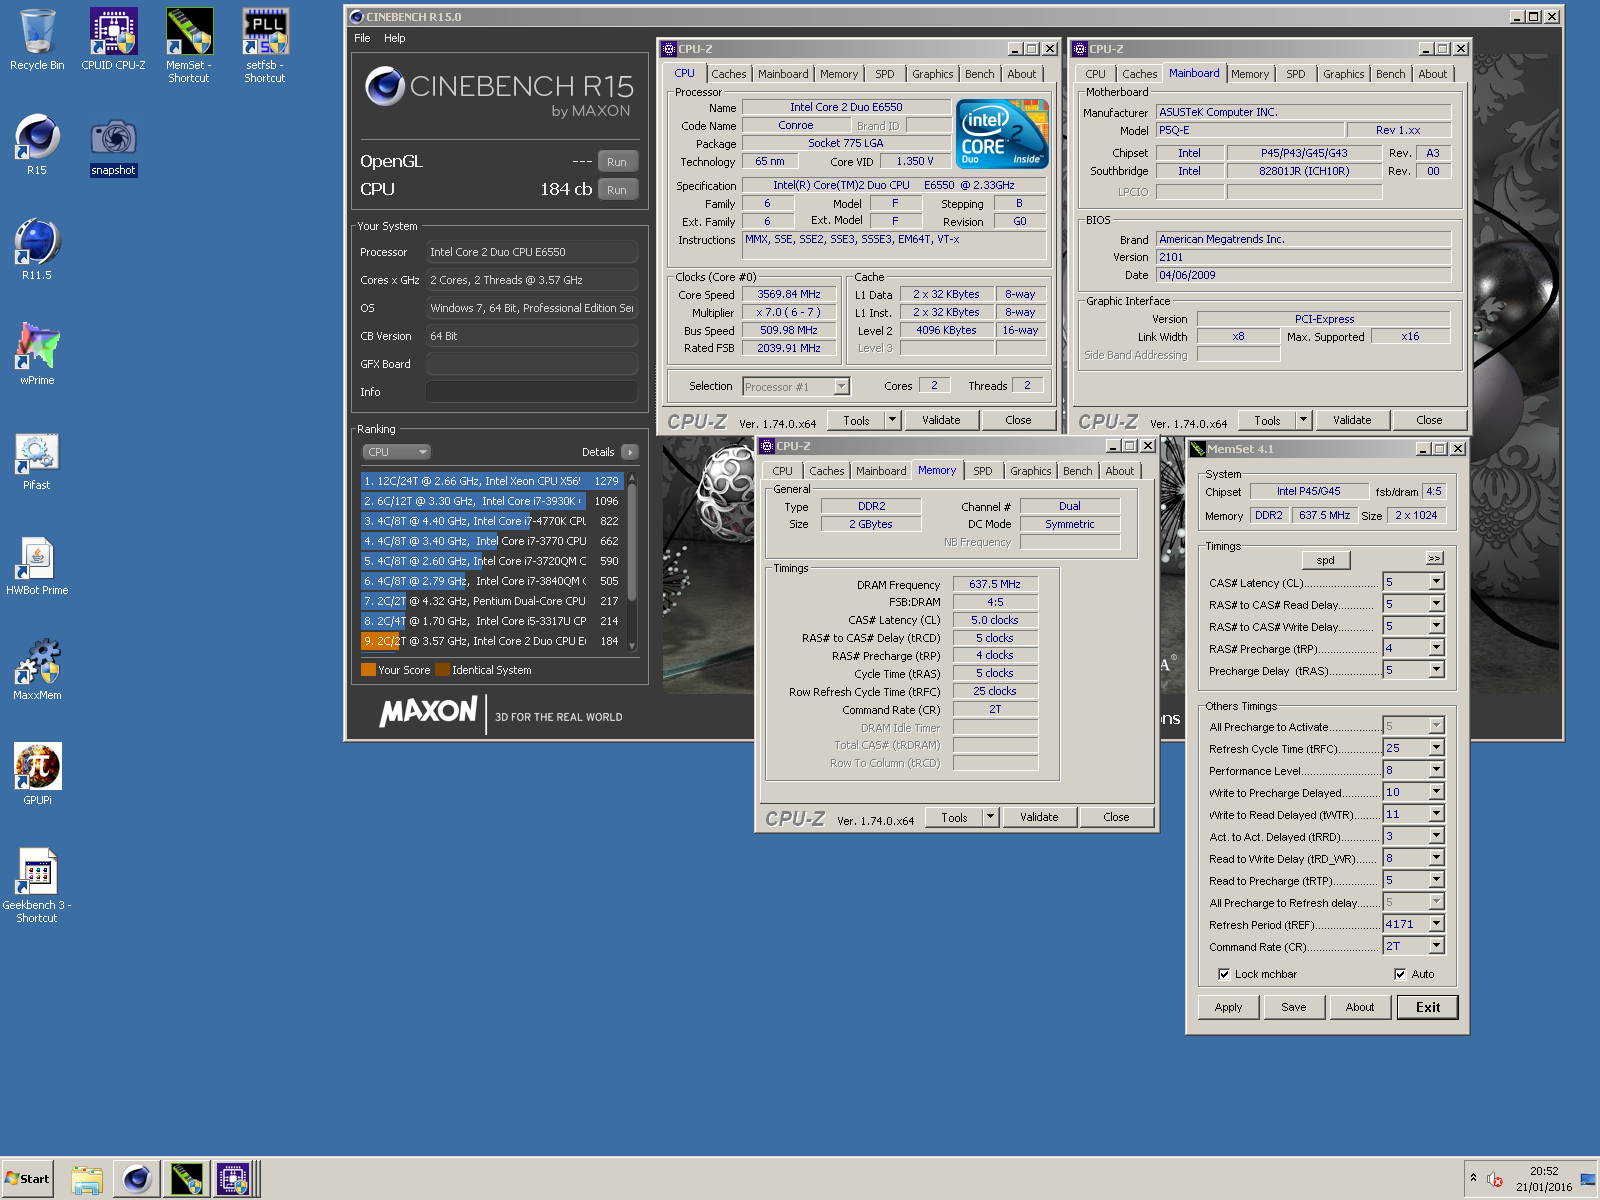The image size is (1600, 1200).
Task: Click the About button in MemSet
Action: pos(1360,1007)
